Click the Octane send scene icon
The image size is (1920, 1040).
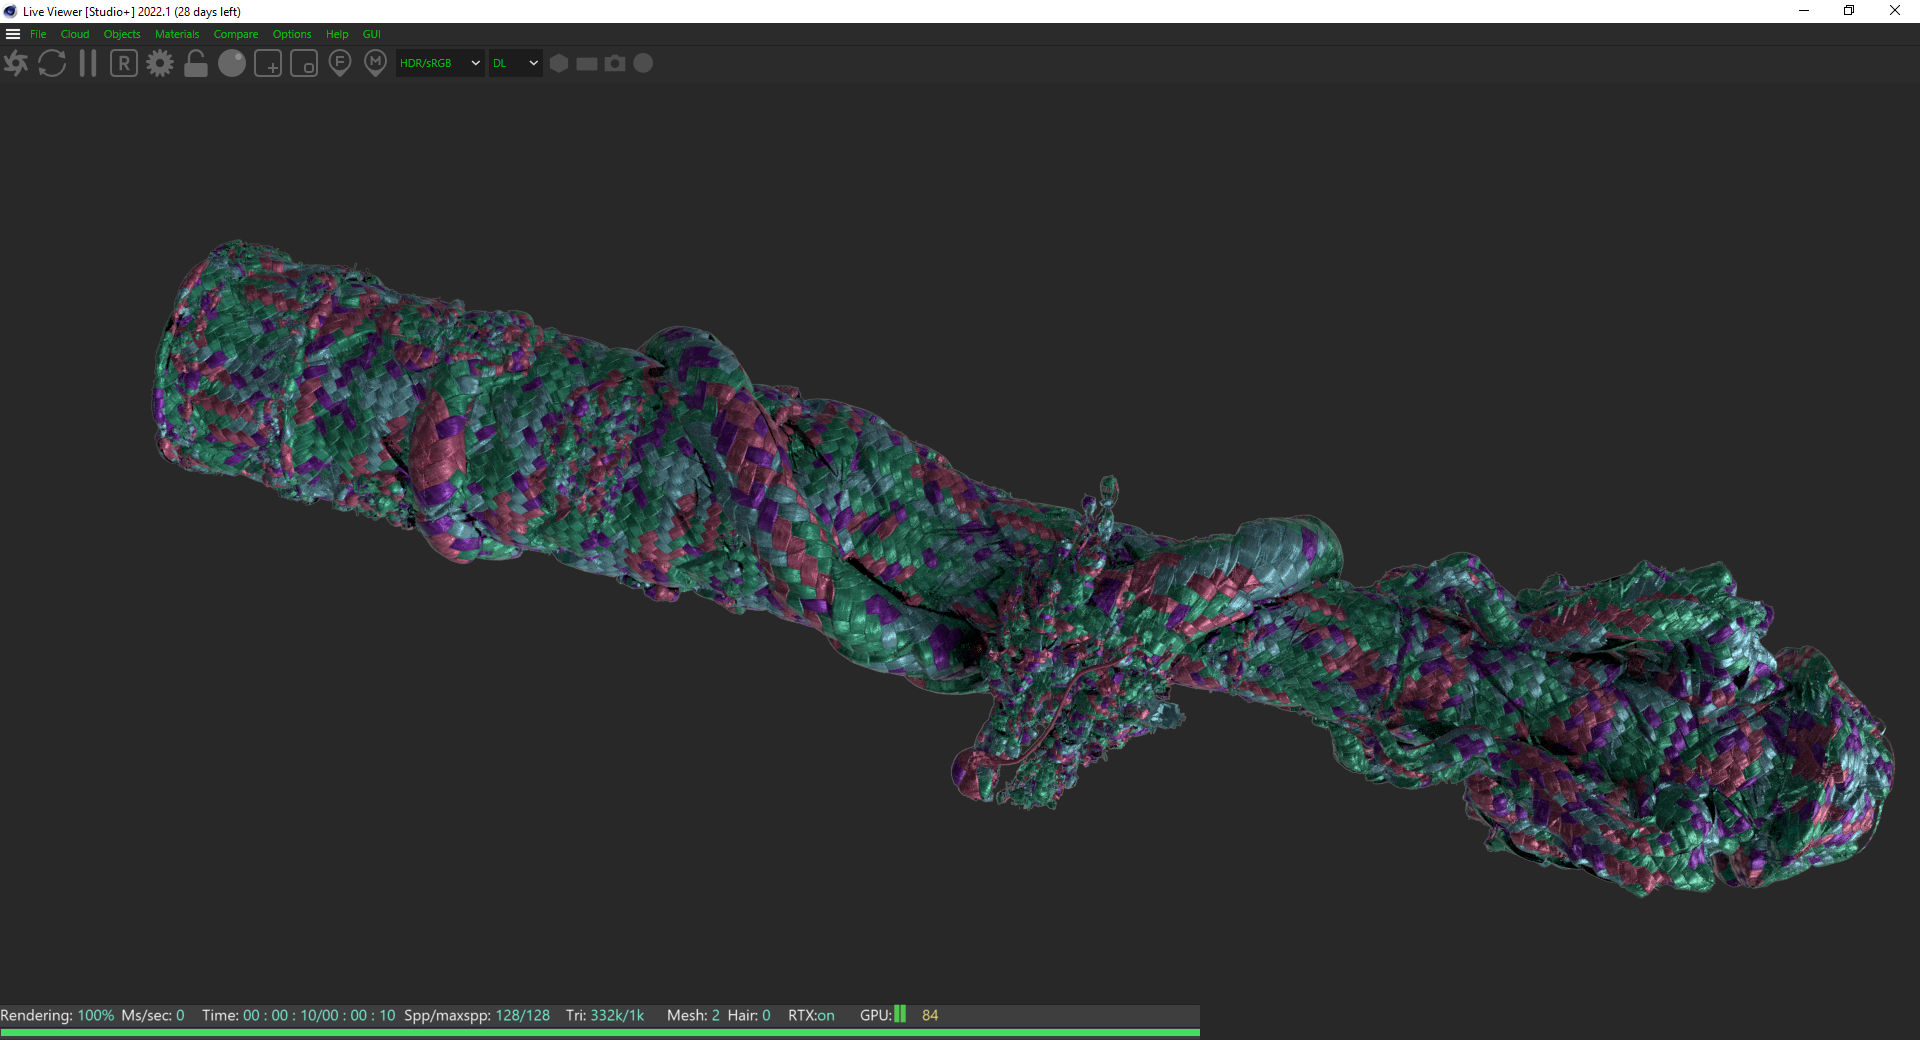16,64
